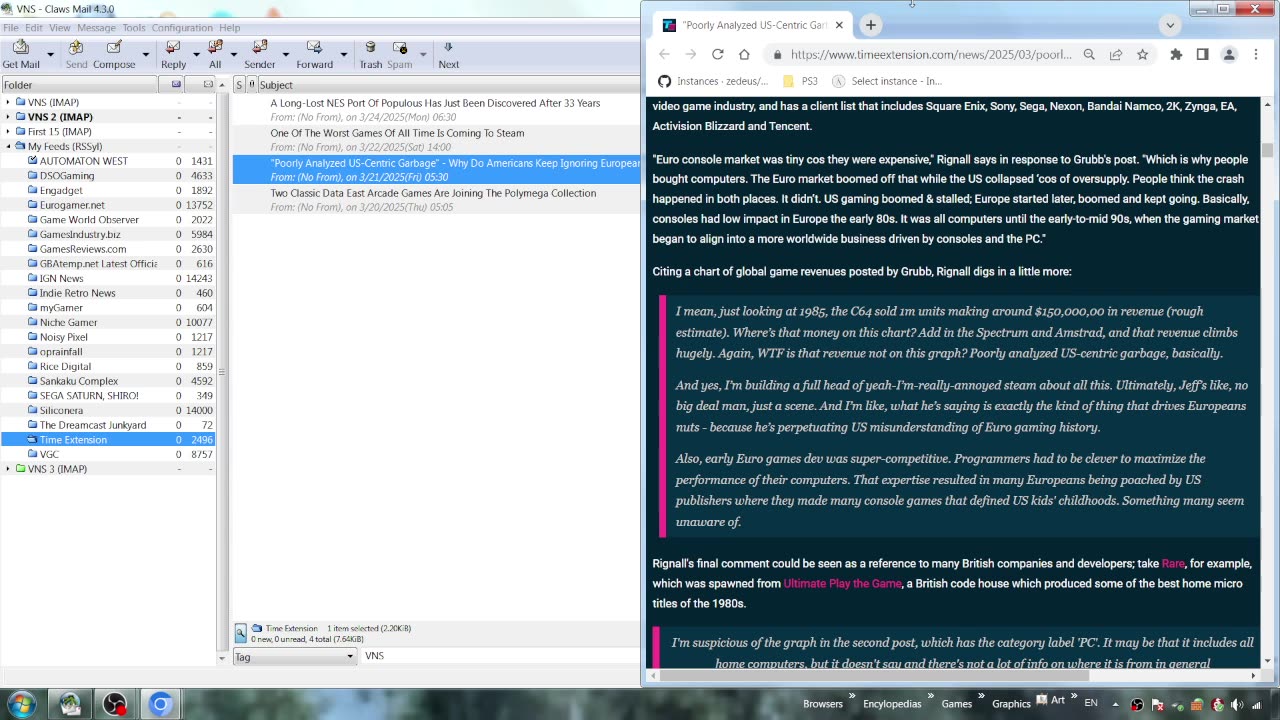Screen dimensions: 1280x720
Task: Open the Chrome profile avatar
Action: tap(1229, 55)
